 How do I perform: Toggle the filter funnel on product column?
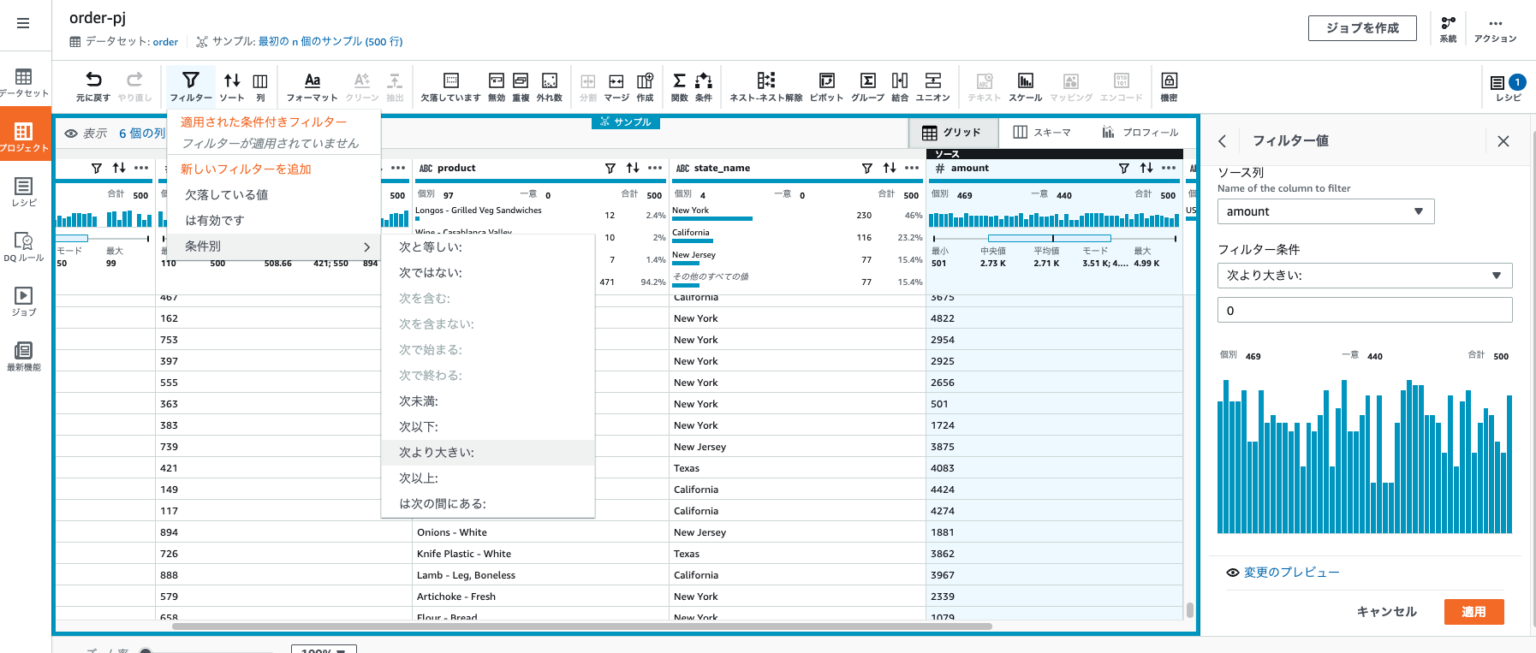coord(608,167)
